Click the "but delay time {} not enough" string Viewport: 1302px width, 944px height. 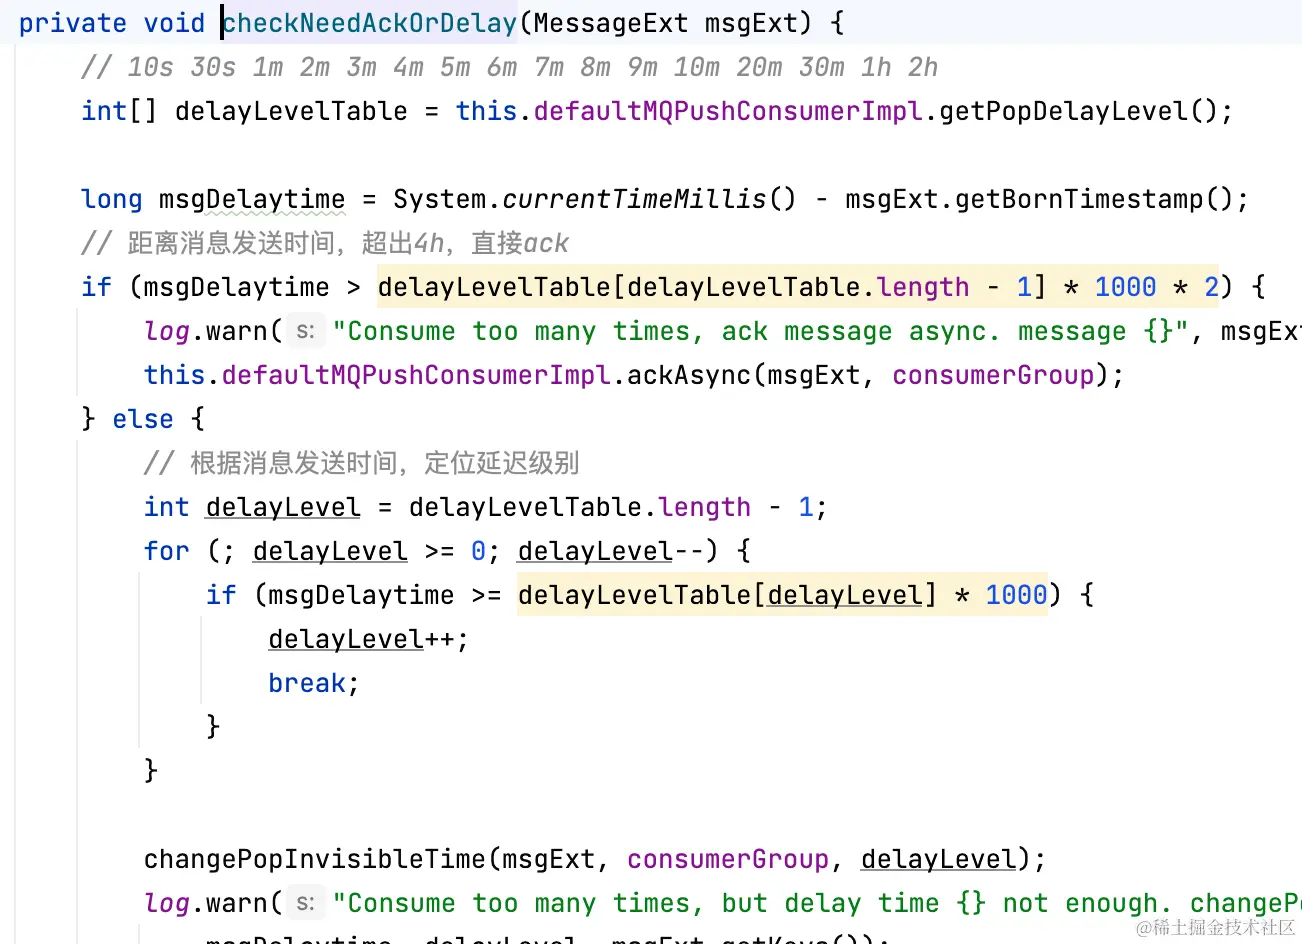pyautogui.click(x=817, y=903)
